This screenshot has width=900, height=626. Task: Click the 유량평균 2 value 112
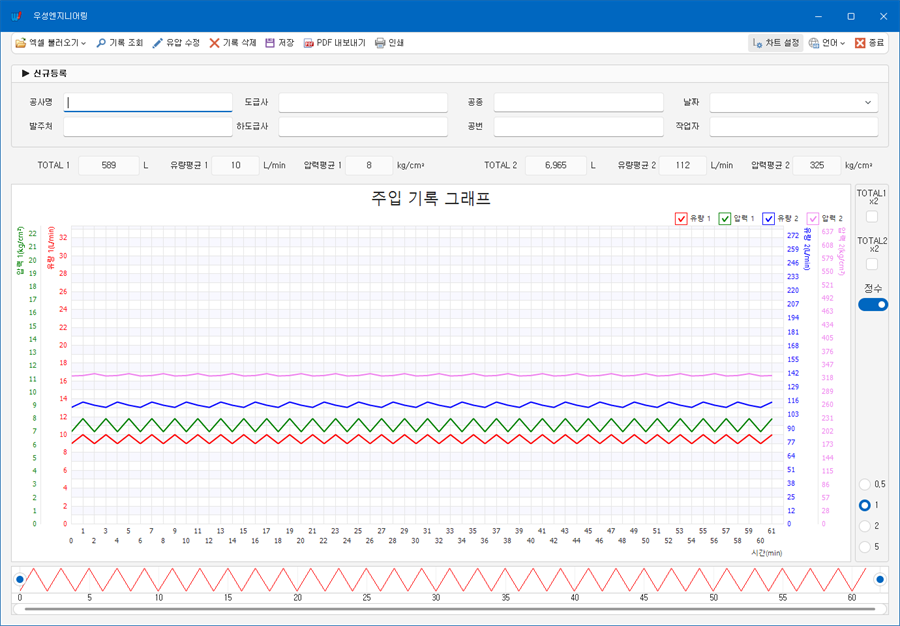[682, 165]
